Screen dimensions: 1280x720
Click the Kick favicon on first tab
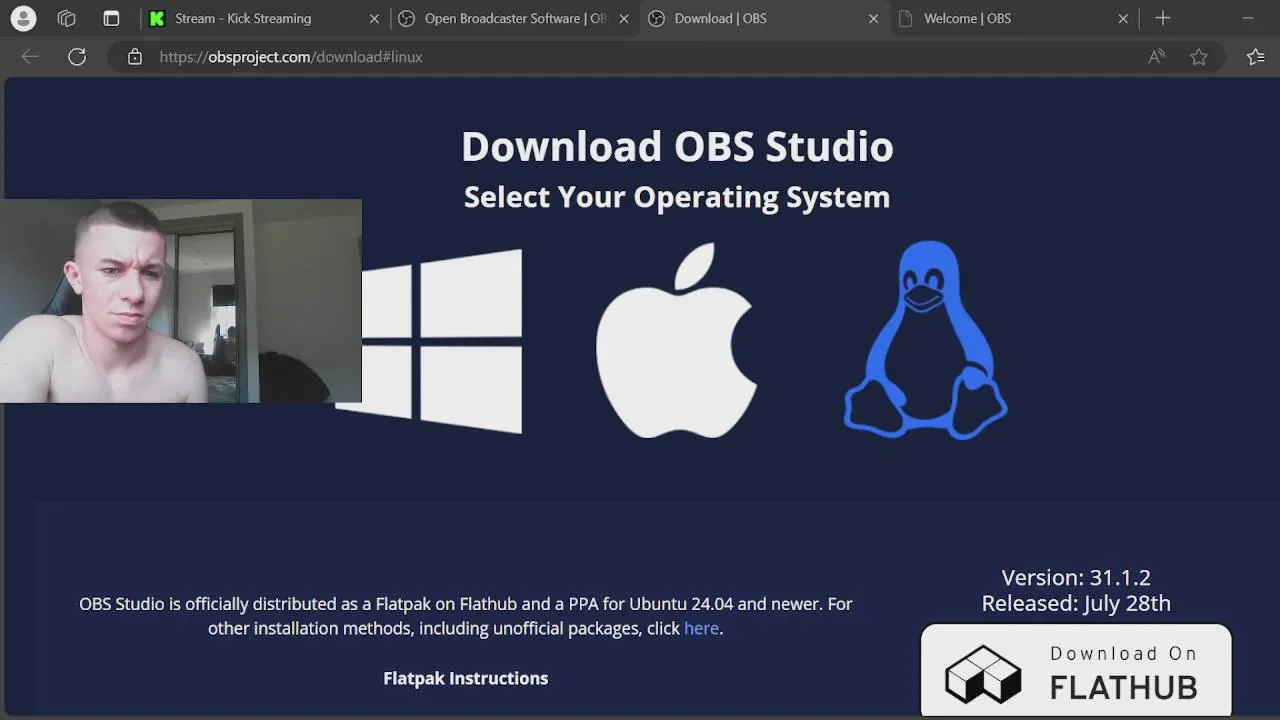(157, 18)
